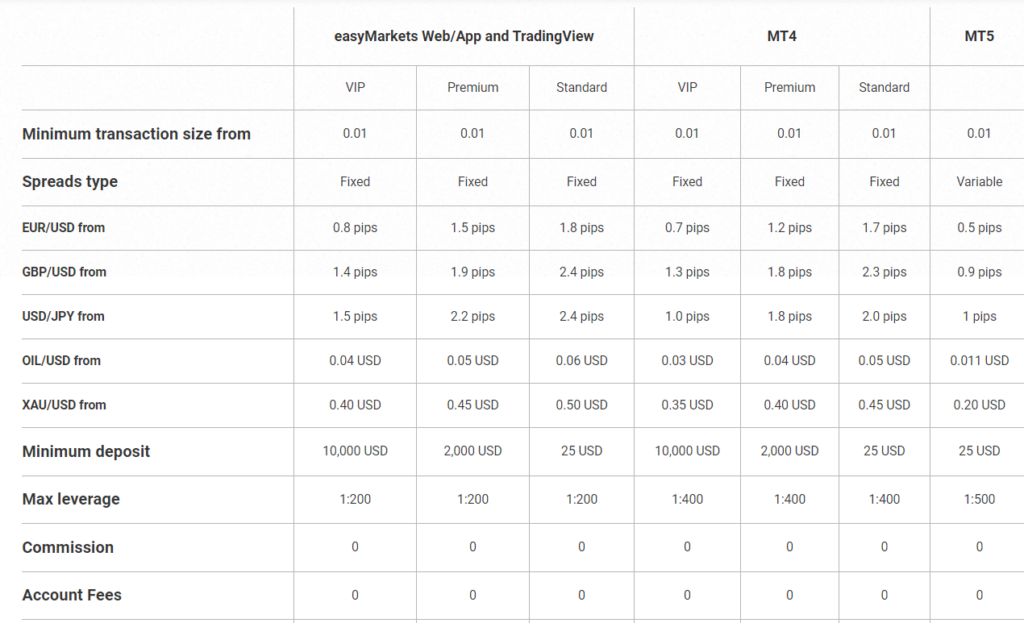Click the 'XAU/USD from' row label
The height and width of the screenshot is (623, 1024).
click(64, 405)
